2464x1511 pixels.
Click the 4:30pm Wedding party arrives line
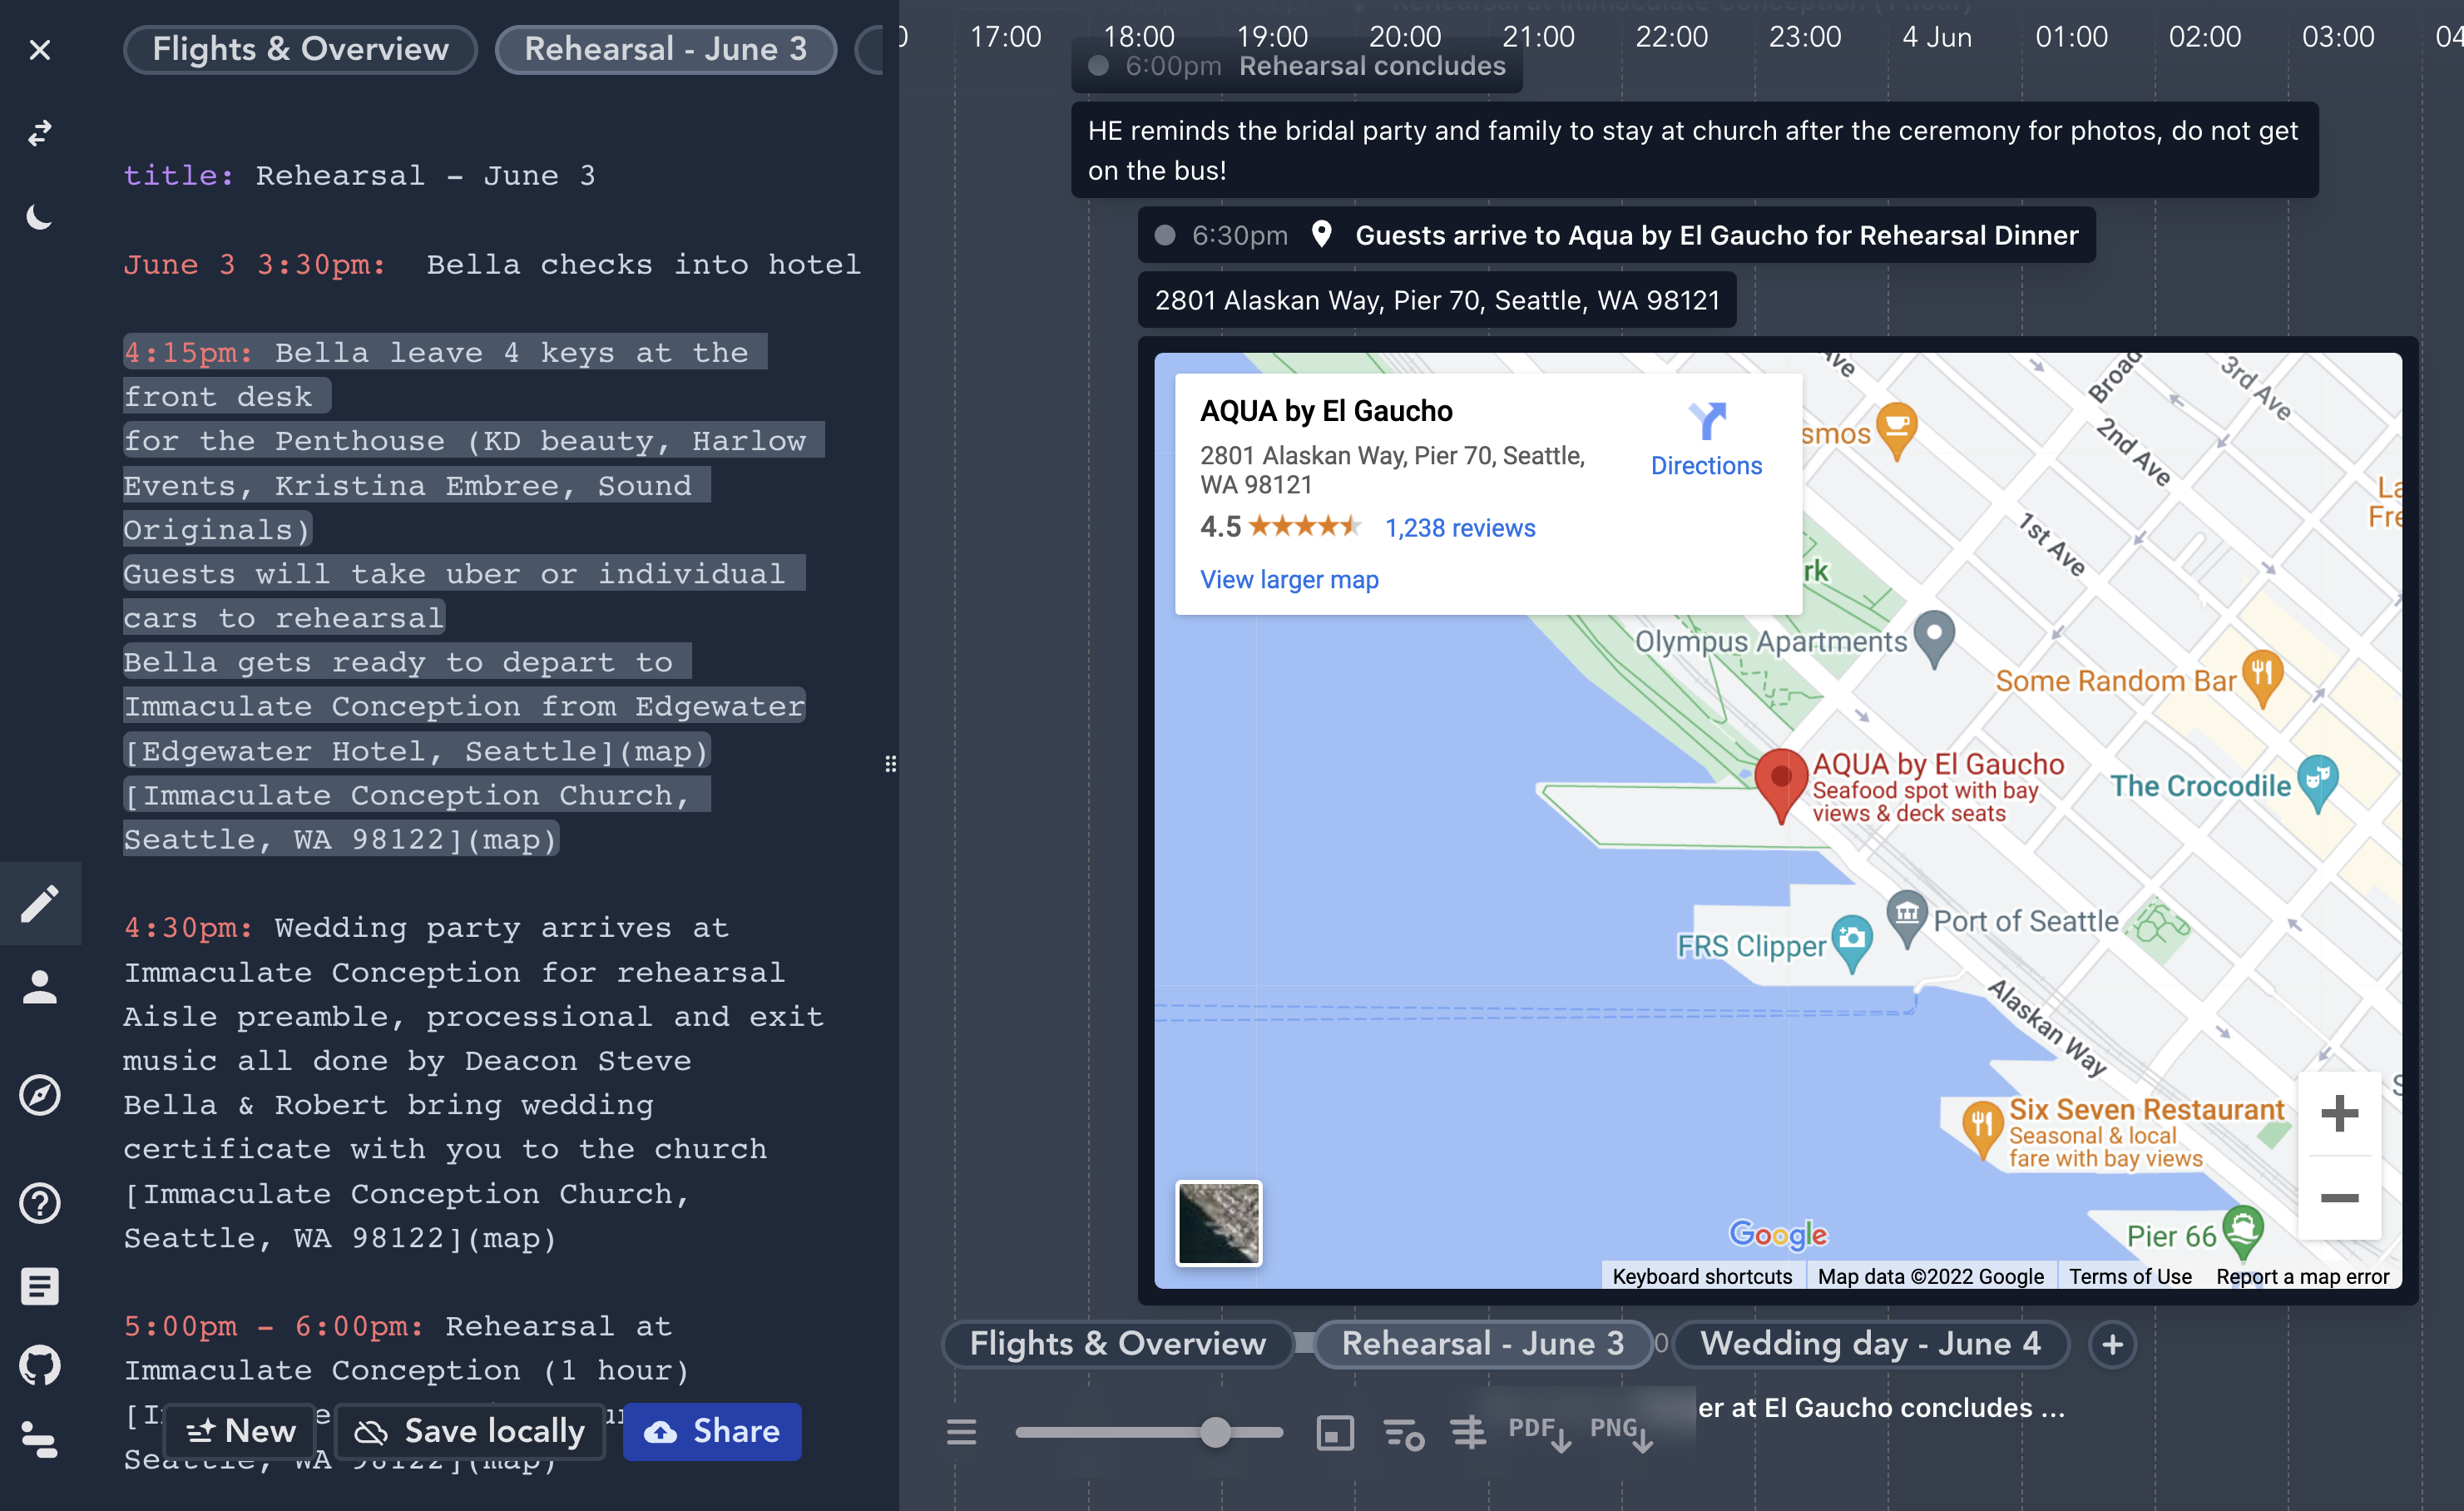pos(426,928)
